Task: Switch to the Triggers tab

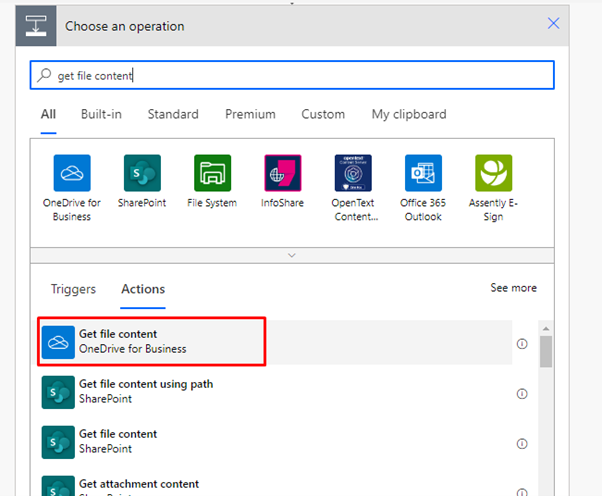Action: click(x=73, y=289)
